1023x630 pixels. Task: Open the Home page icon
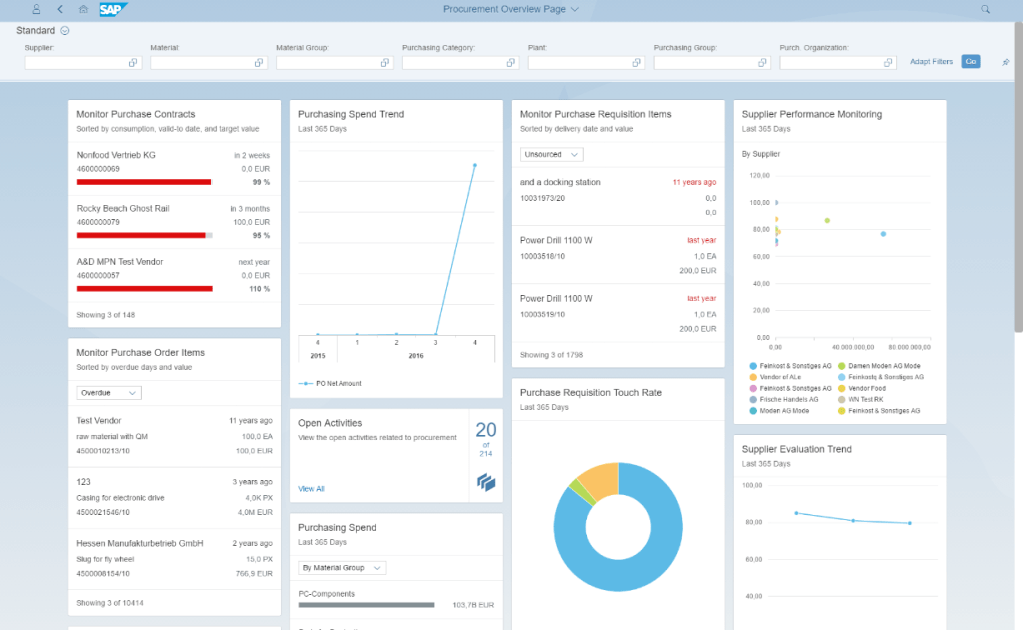click(x=83, y=9)
